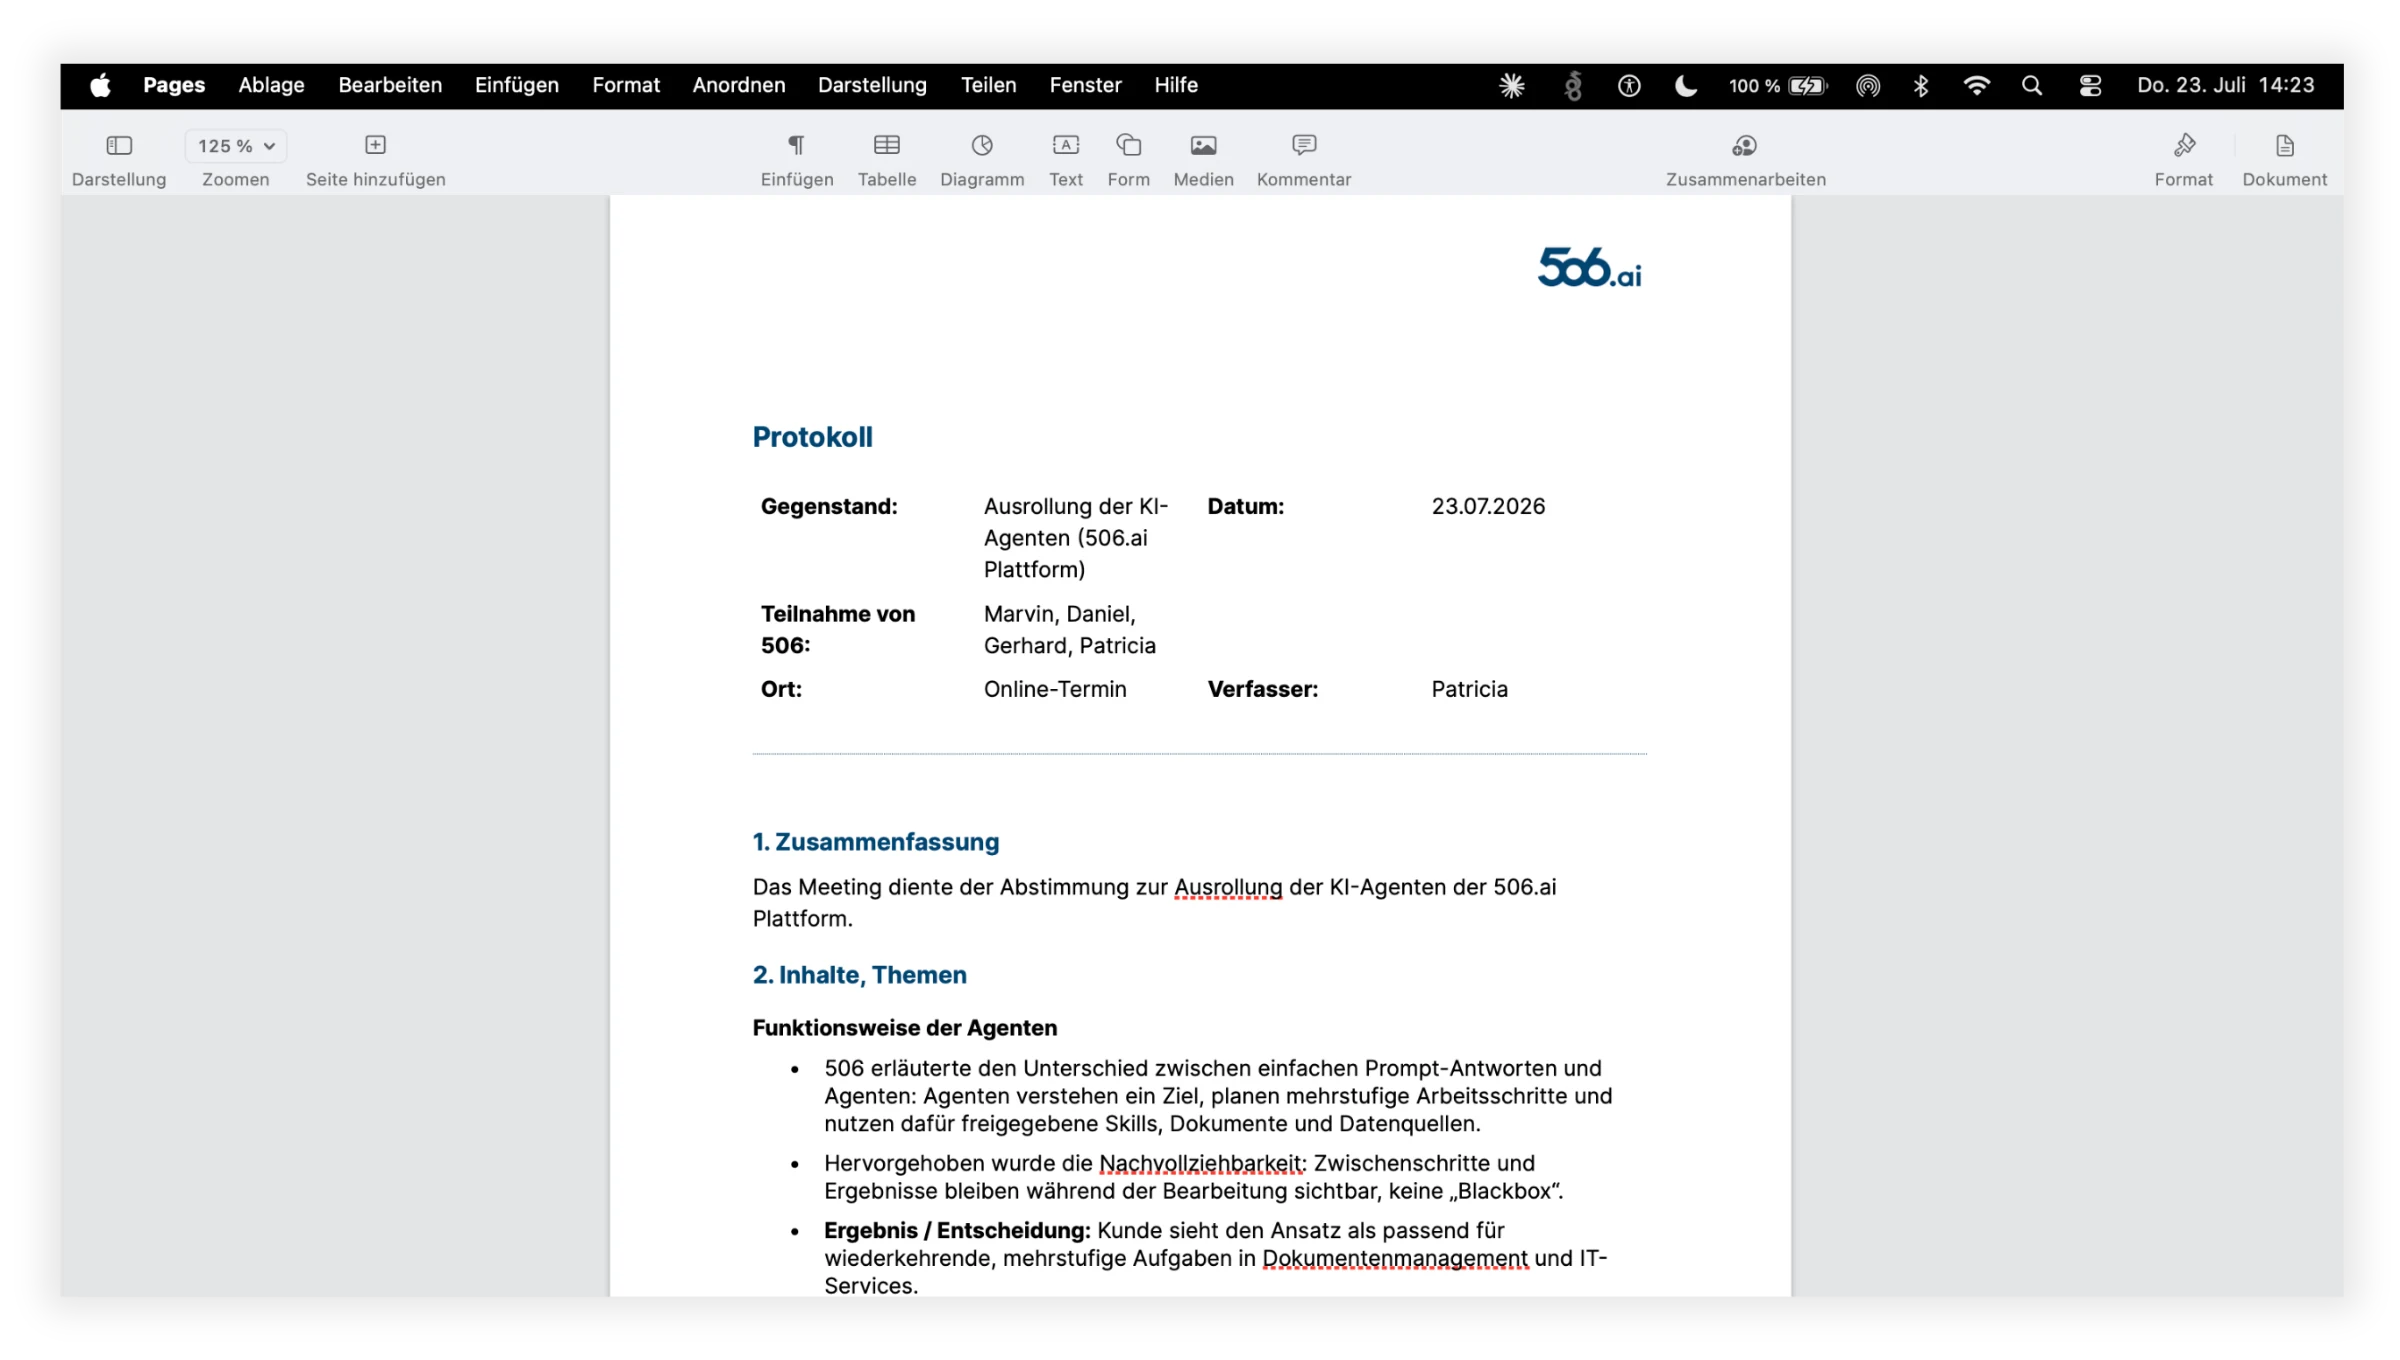
Task: Click the Seite hinzufügen toolbar icon
Action: (375, 146)
